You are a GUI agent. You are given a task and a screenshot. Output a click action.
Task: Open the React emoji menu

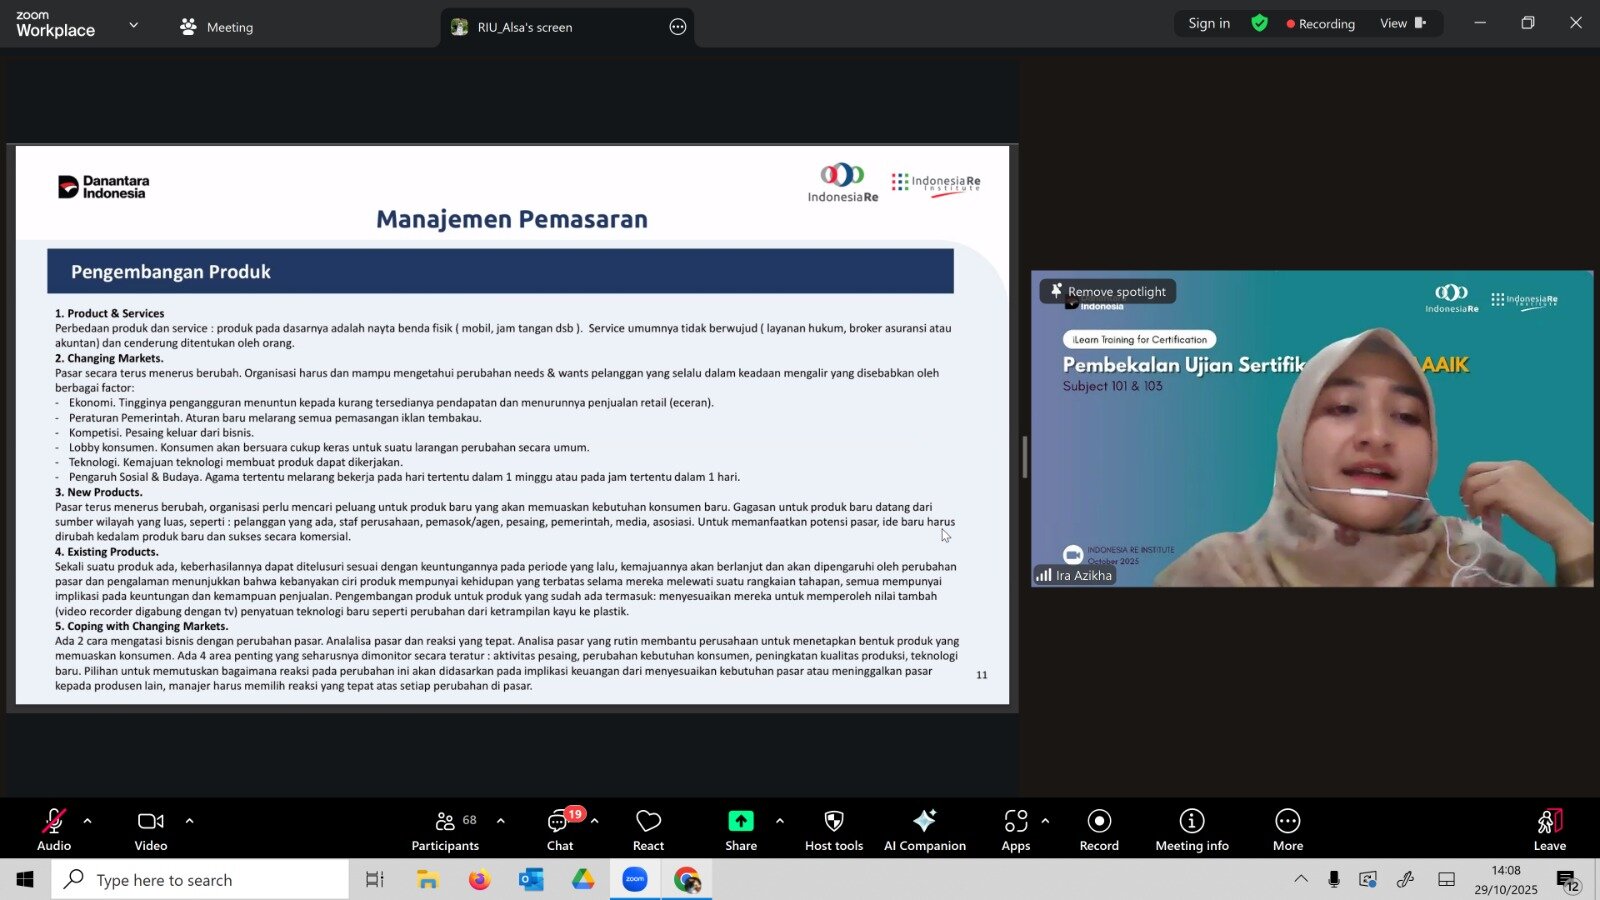(648, 830)
